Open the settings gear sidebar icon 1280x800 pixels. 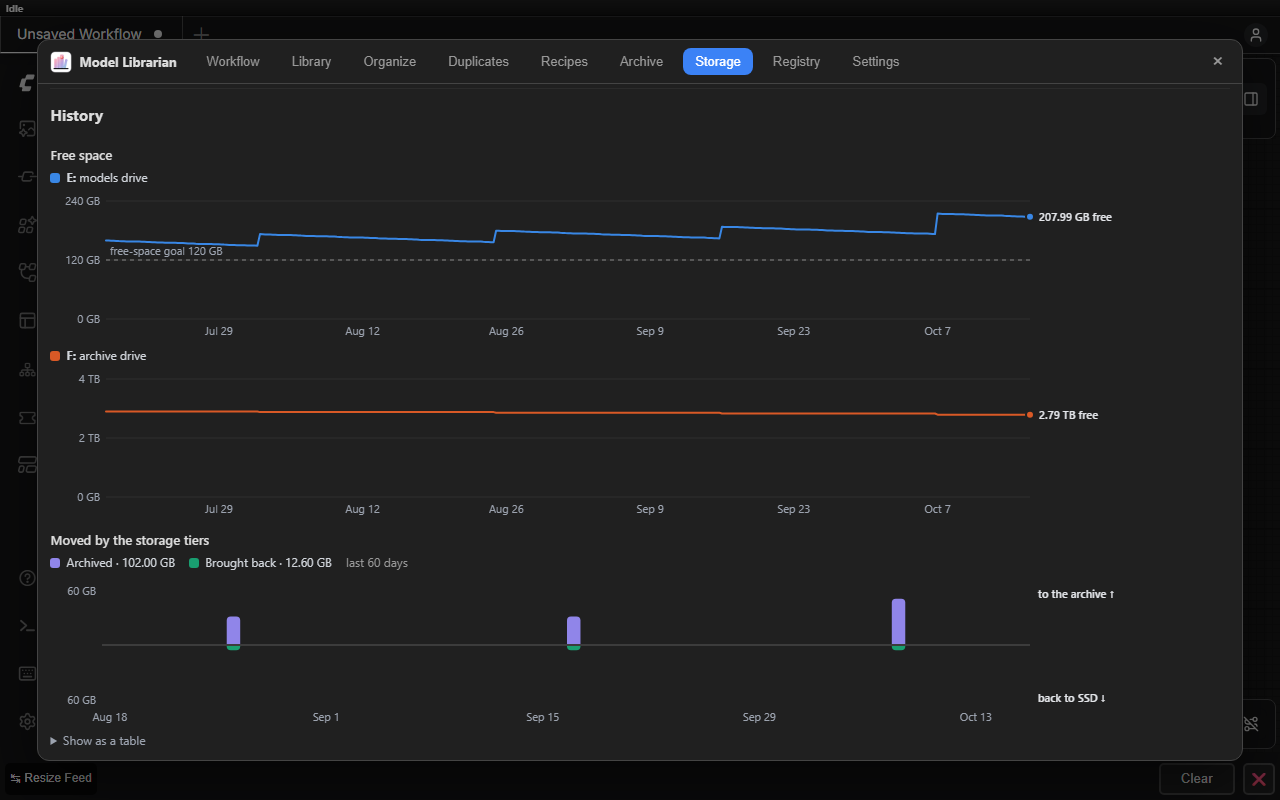tap(27, 721)
